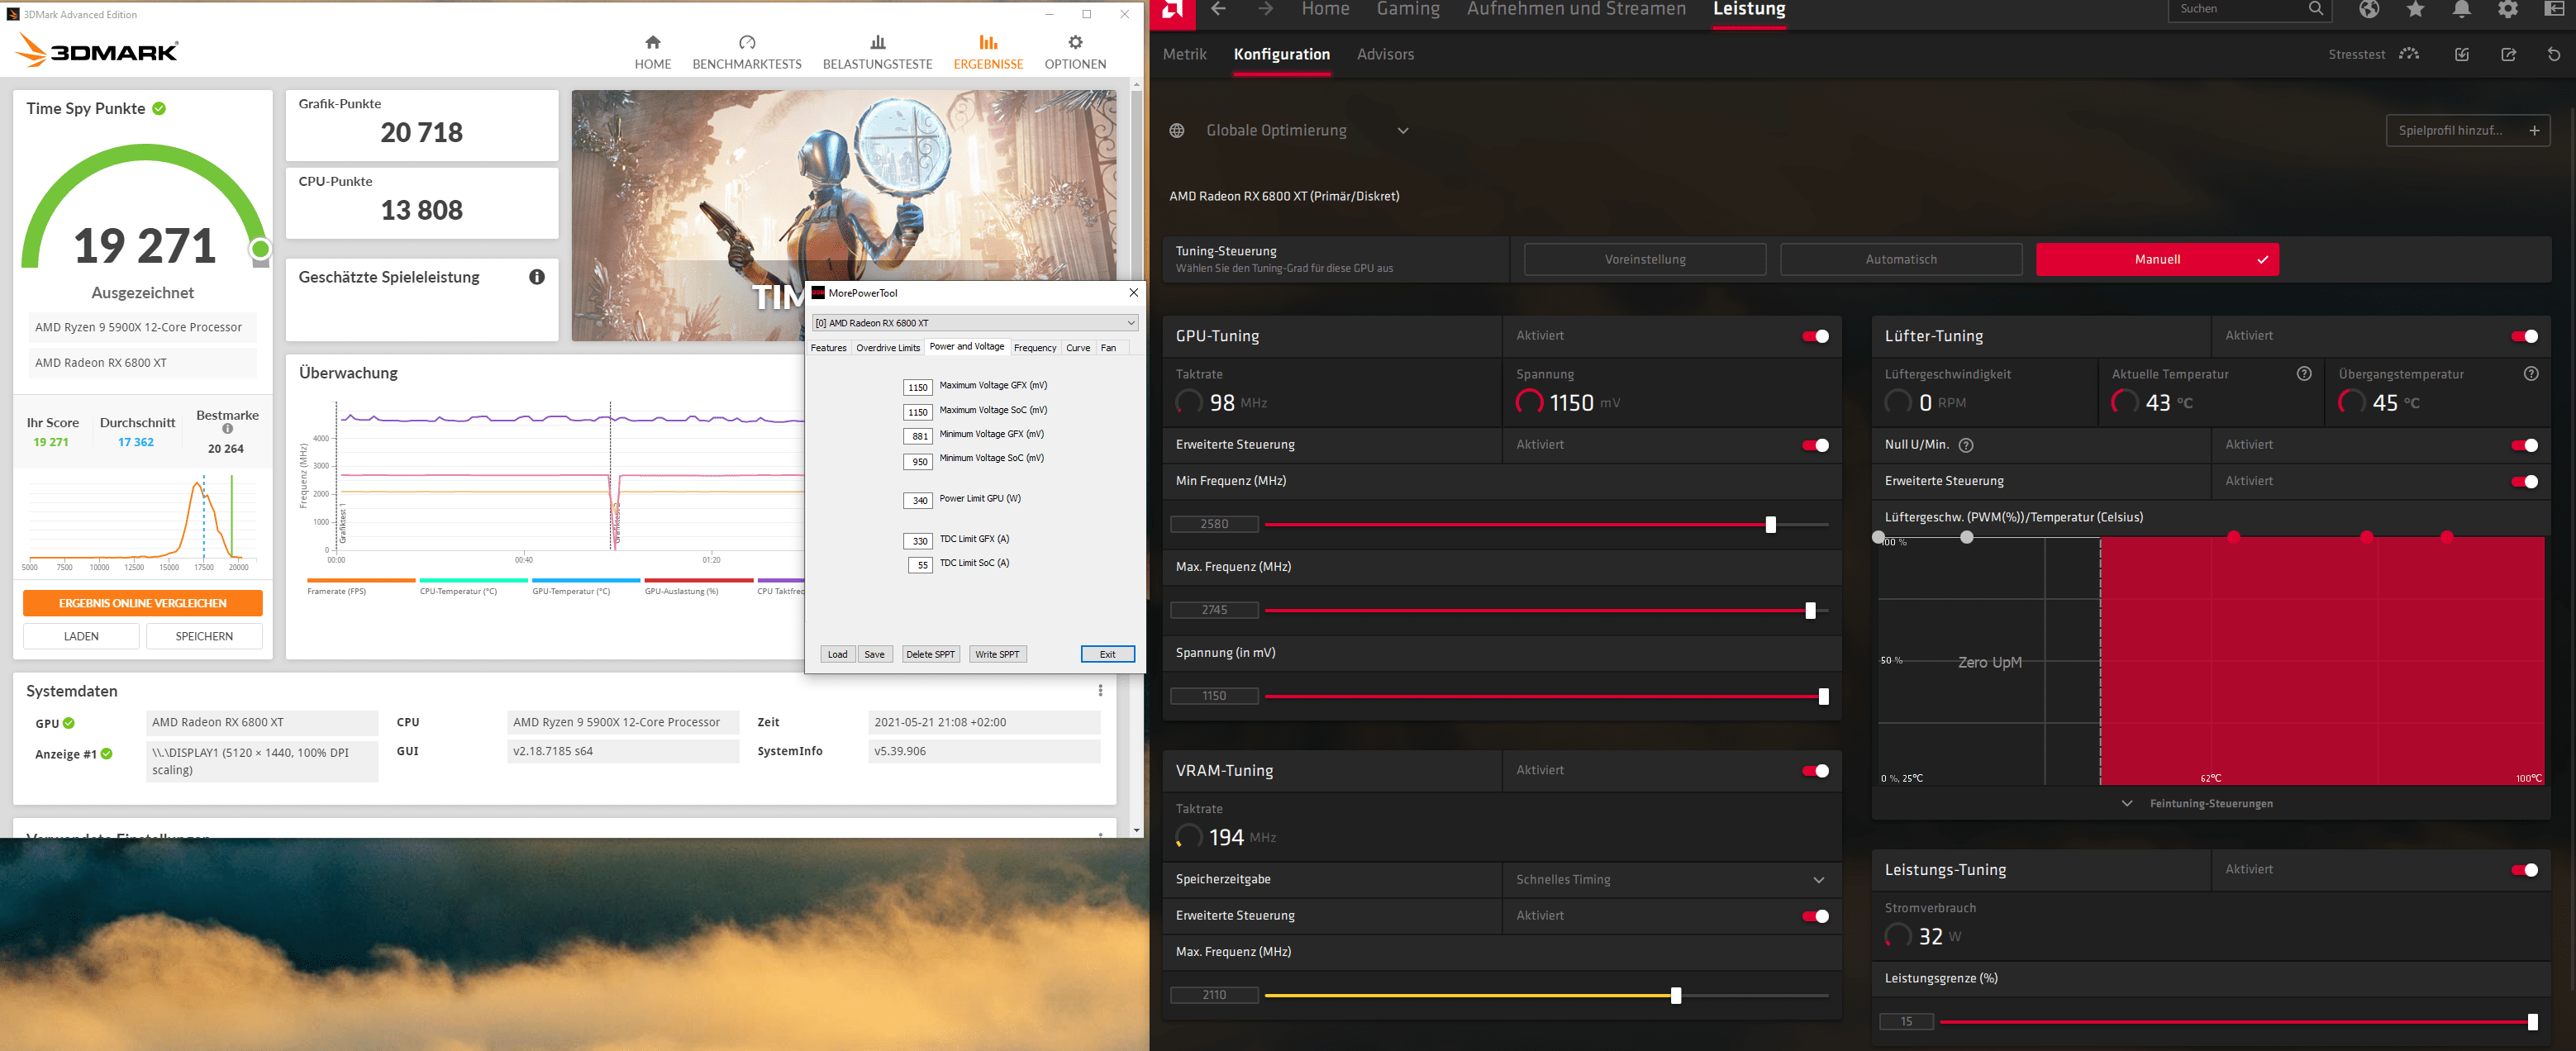
Task: Click globe icon beside Globale Optimierung
Action: point(1177,131)
